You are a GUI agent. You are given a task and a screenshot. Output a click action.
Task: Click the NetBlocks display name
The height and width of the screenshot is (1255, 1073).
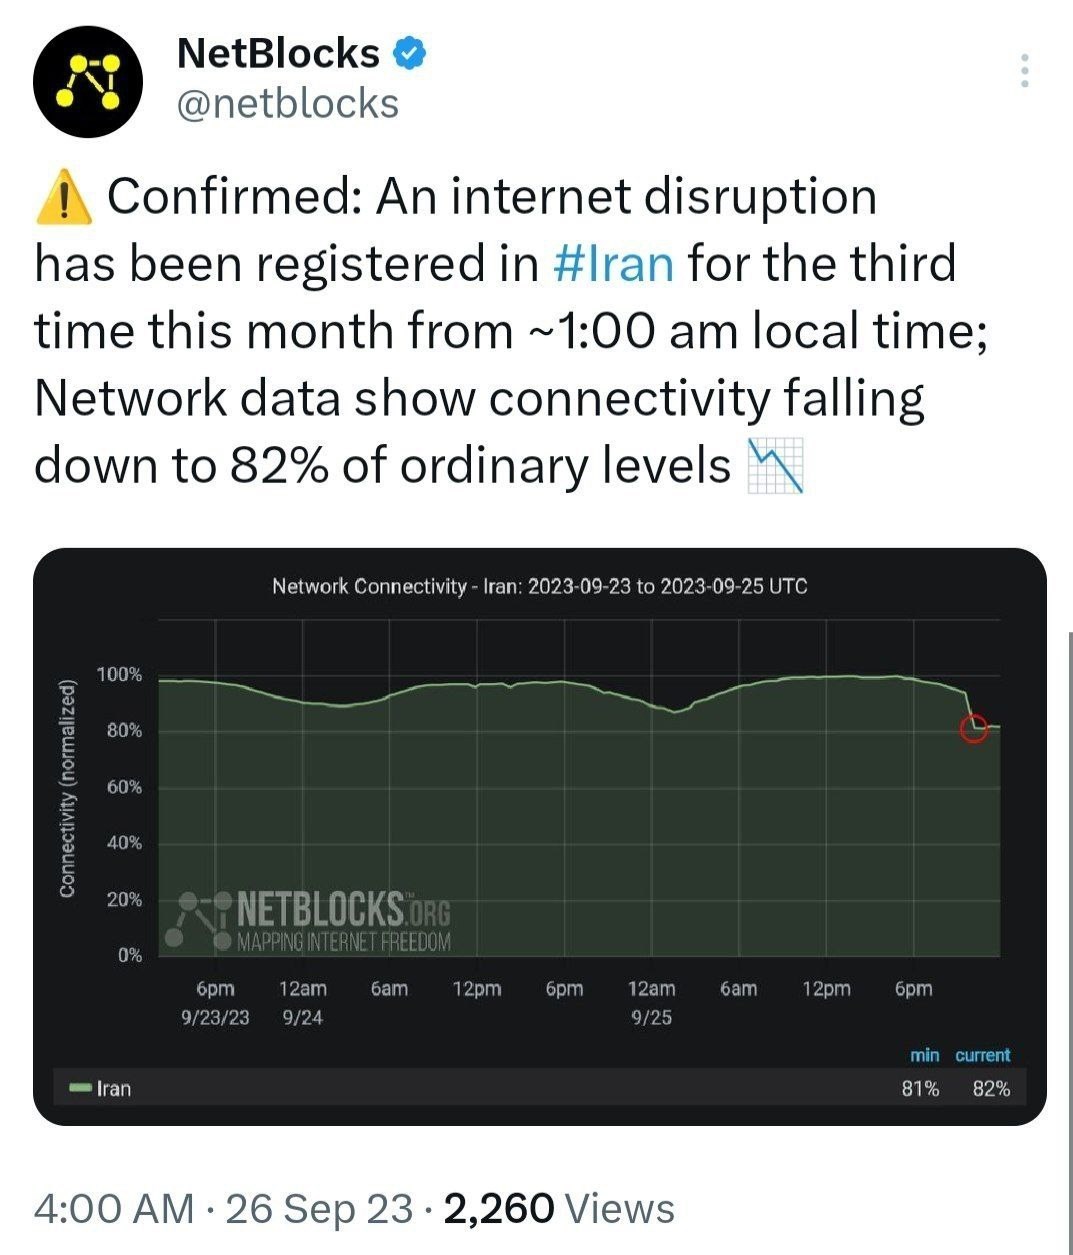click(x=277, y=53)
